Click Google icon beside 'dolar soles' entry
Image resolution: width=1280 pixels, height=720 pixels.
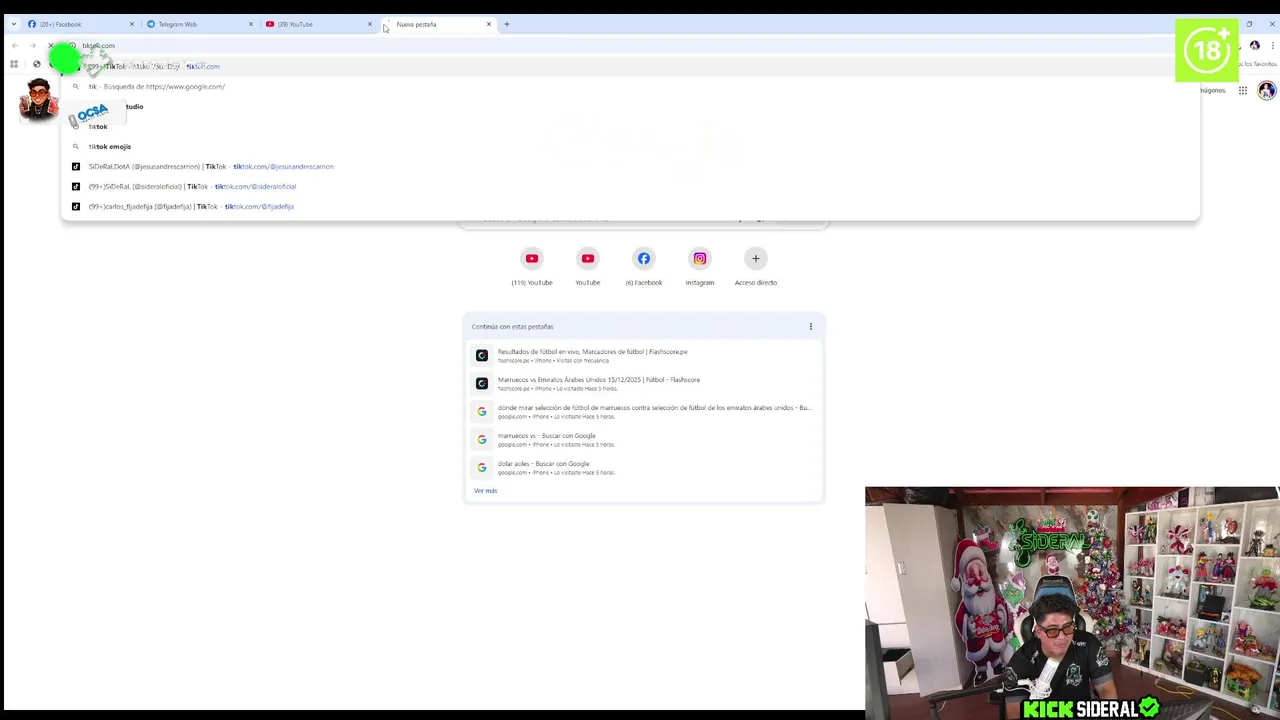click(482, 467)
